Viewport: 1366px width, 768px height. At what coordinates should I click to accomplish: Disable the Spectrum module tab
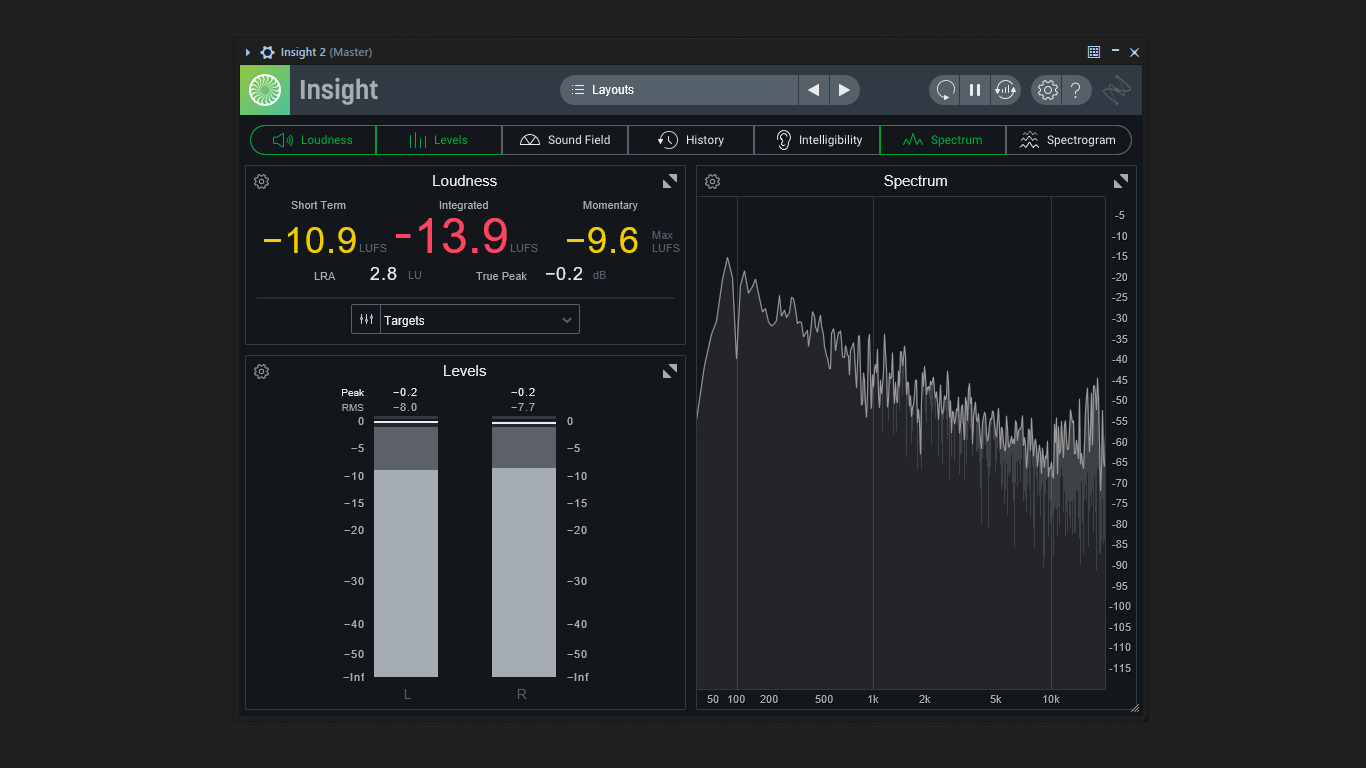942,140
